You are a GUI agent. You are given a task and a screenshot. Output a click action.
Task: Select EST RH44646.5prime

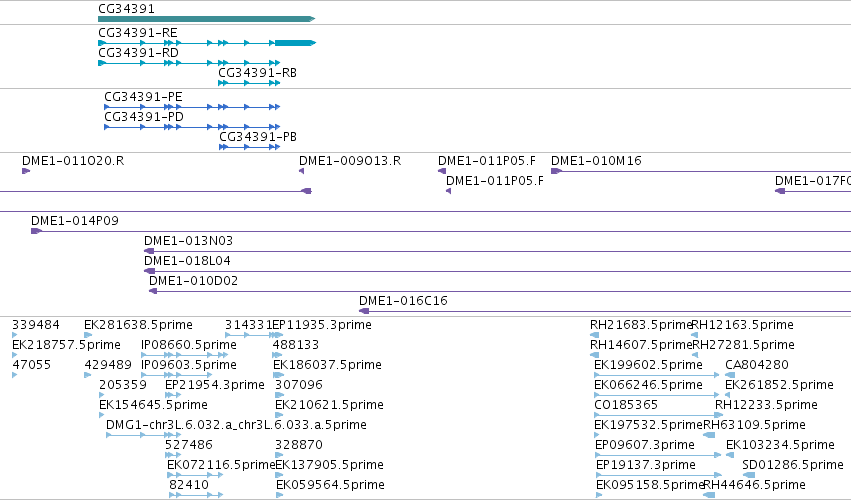[754, 486]
